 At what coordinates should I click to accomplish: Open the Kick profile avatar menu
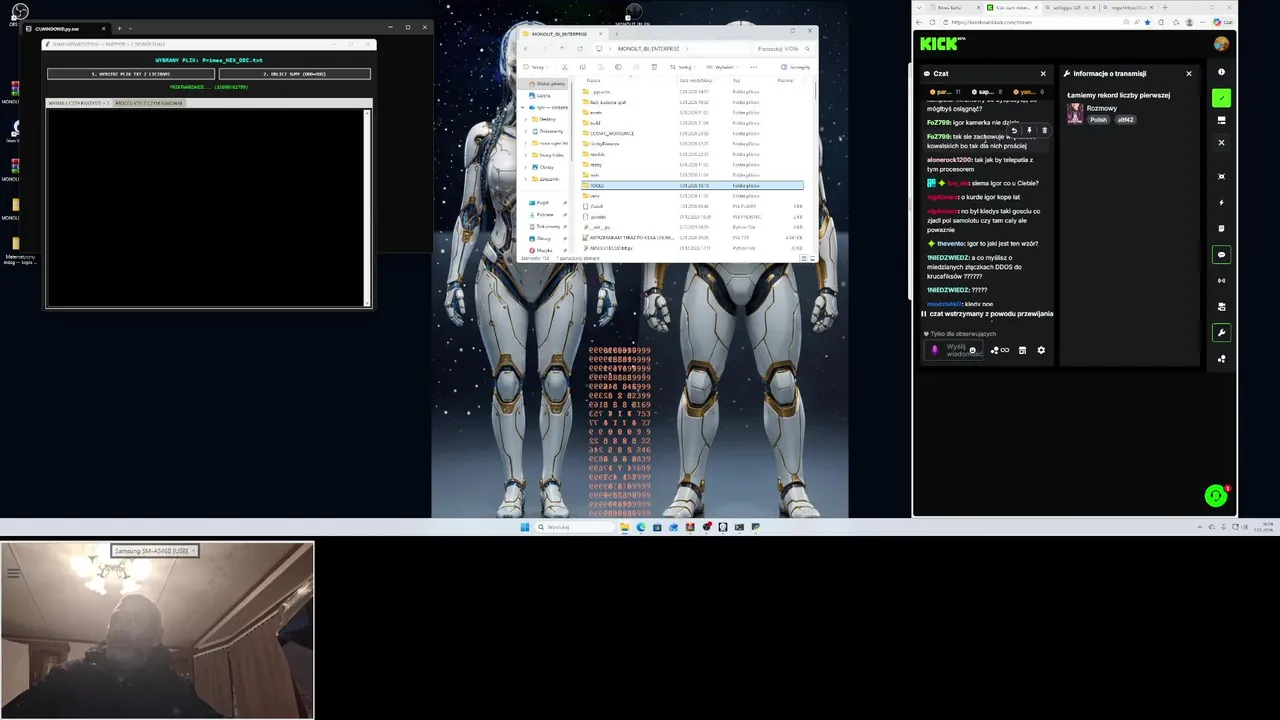point(1221,43)
